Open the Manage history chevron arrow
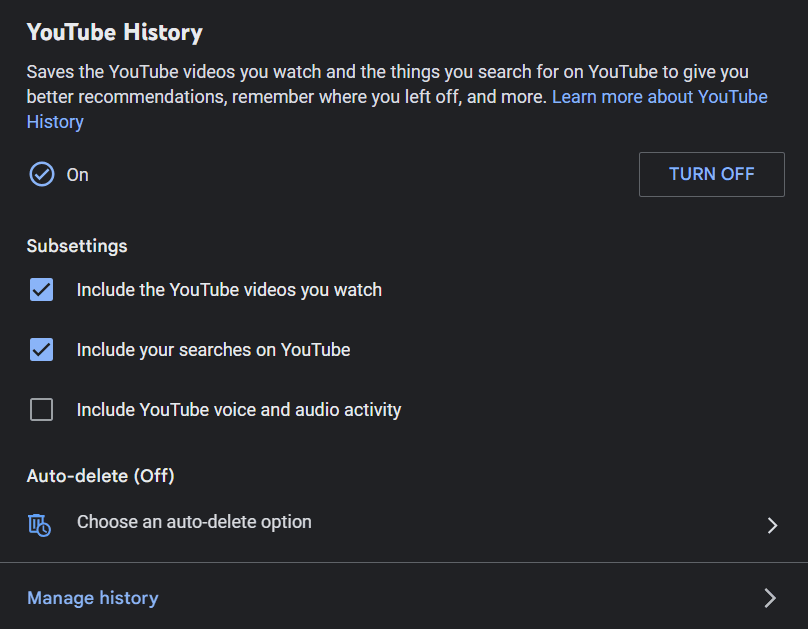 point(770,598)
